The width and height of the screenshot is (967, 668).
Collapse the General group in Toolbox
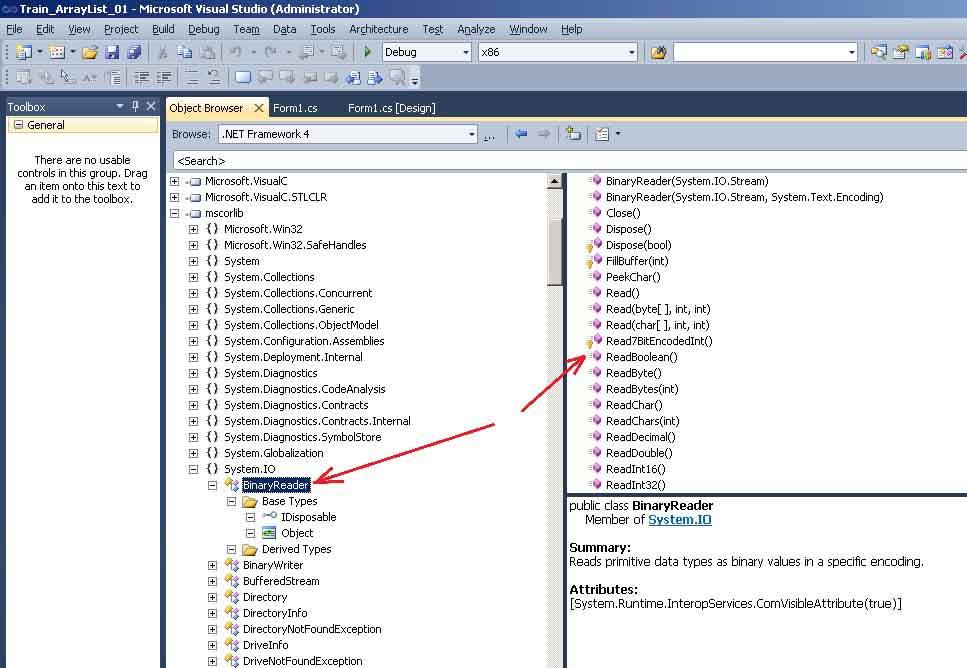19,125
